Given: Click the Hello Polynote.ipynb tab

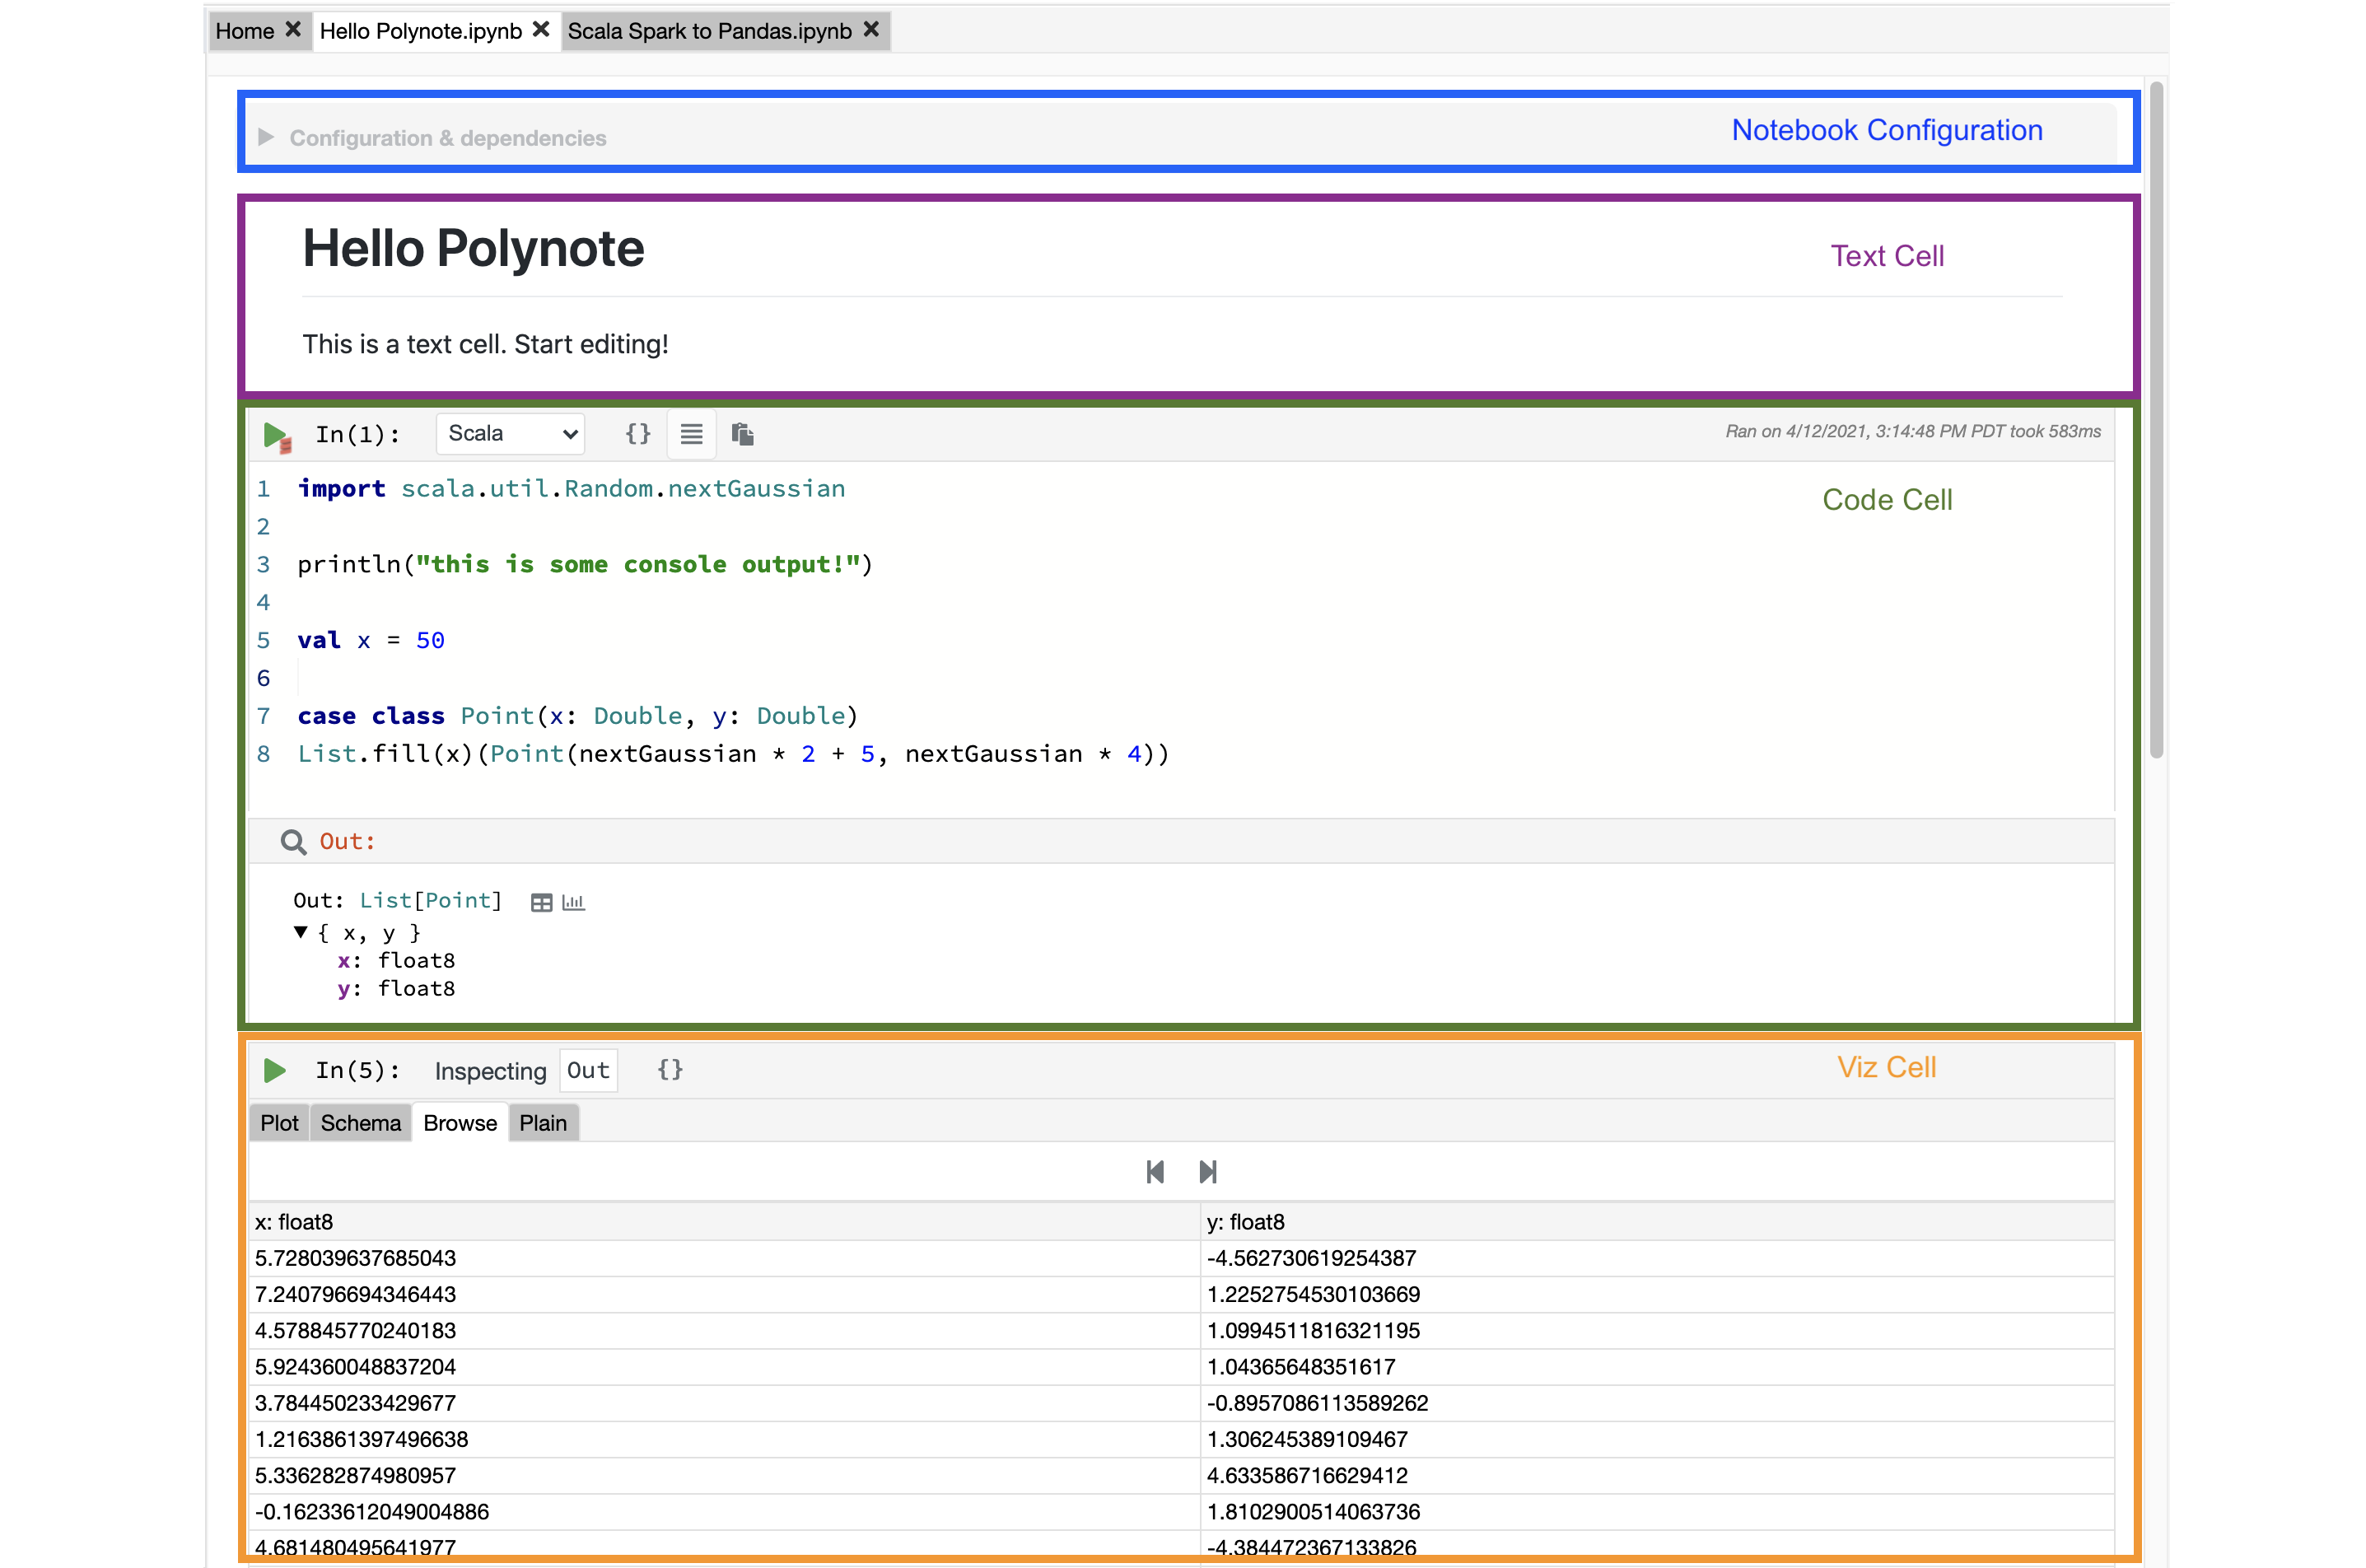Looking at the screenshot, I should tap(425, 30).
